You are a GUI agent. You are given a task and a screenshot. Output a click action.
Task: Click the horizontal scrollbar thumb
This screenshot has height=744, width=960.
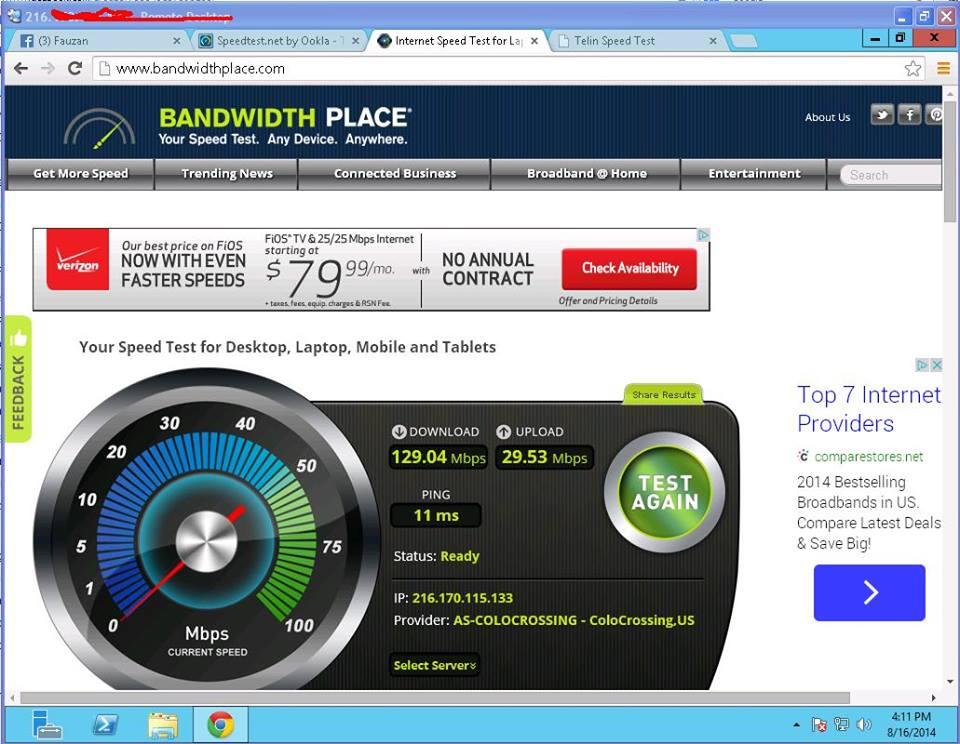[x=435, y=697]
